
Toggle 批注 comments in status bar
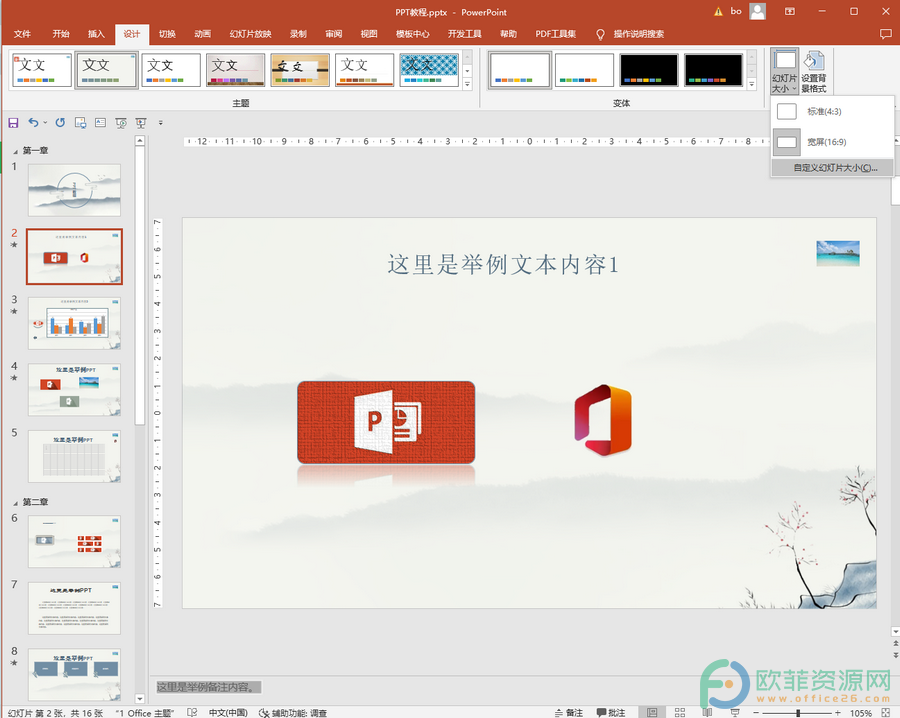(611, 712)
